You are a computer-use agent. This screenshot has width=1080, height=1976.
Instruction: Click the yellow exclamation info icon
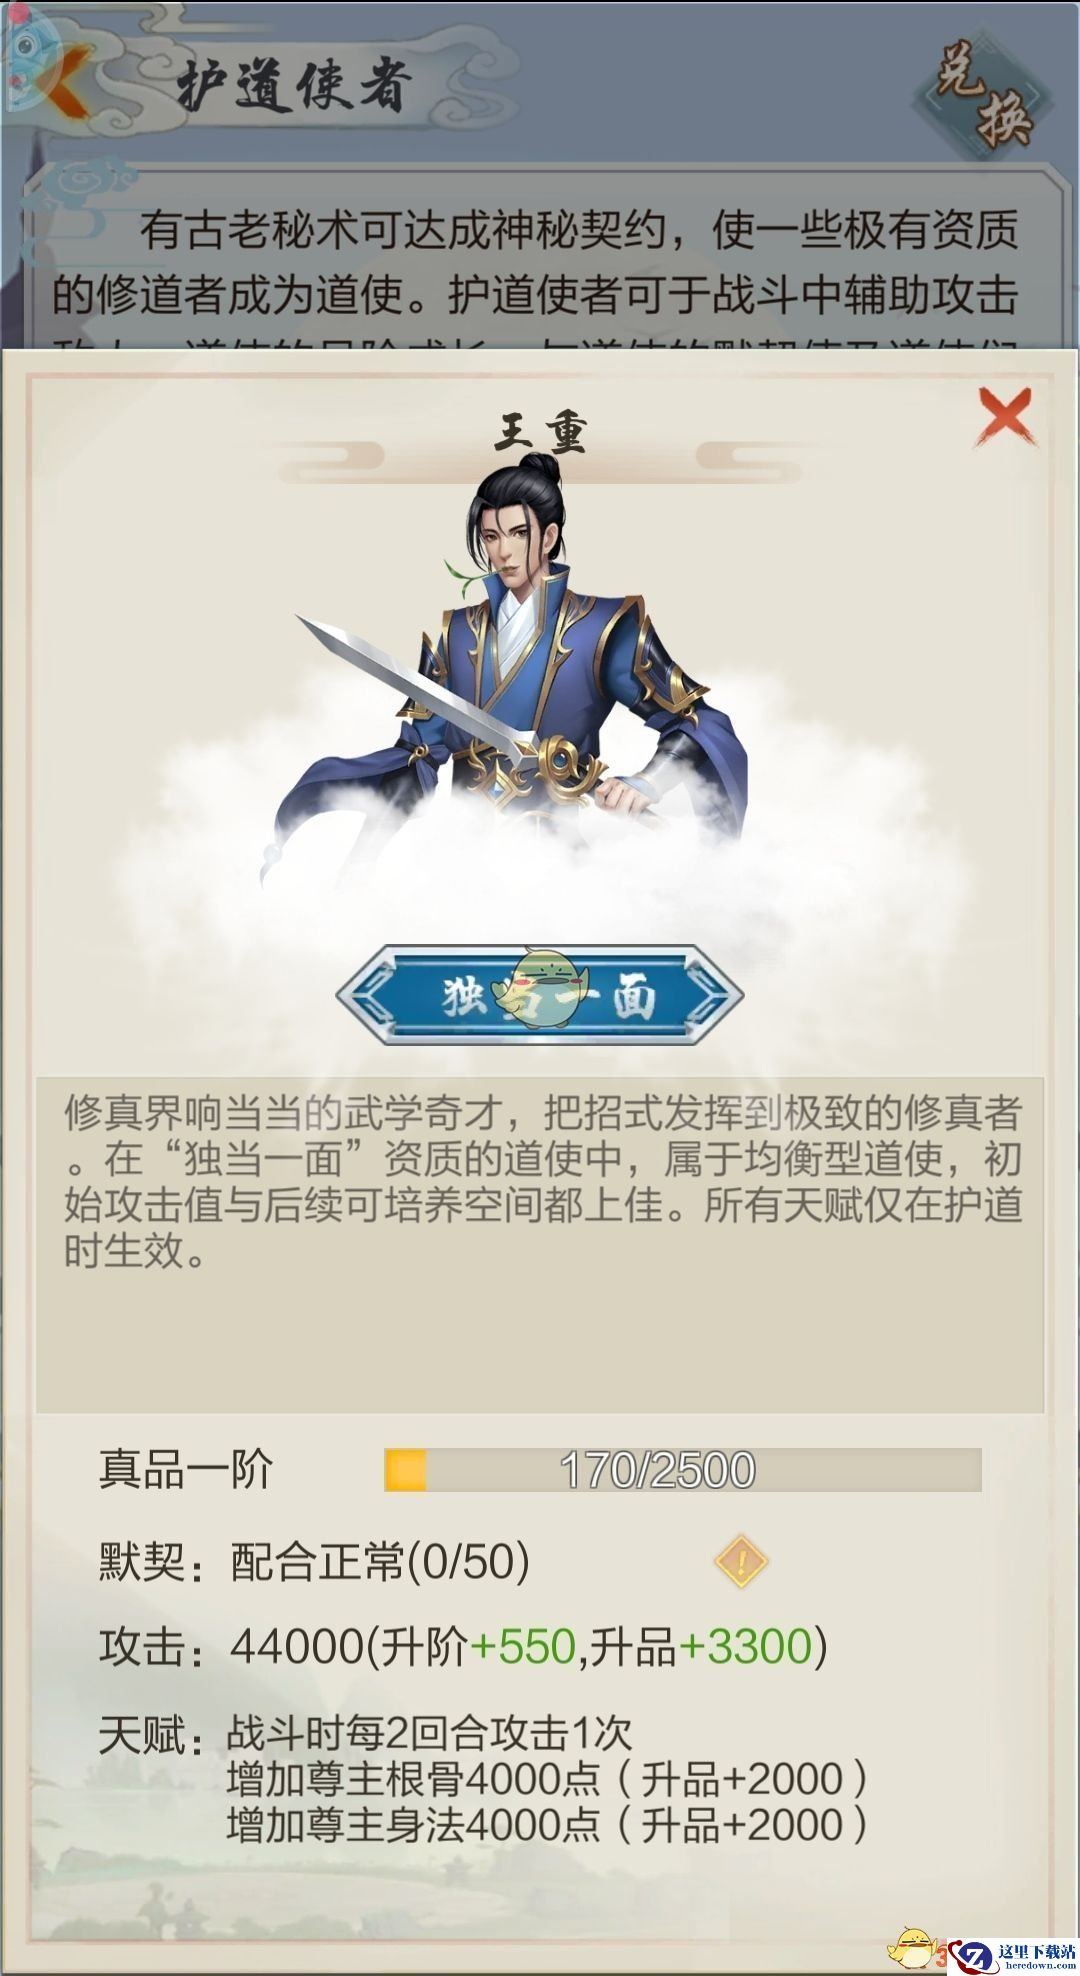click(x=741, y=1561)
